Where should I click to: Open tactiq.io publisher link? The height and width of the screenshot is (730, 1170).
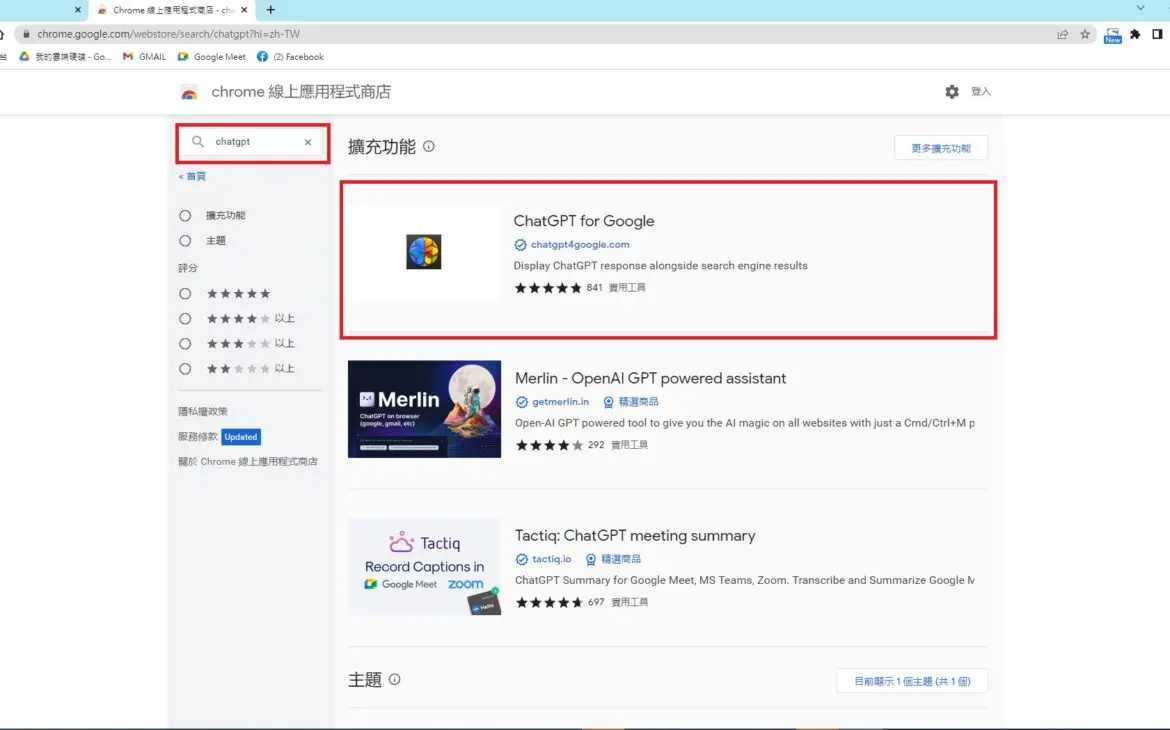551,559
